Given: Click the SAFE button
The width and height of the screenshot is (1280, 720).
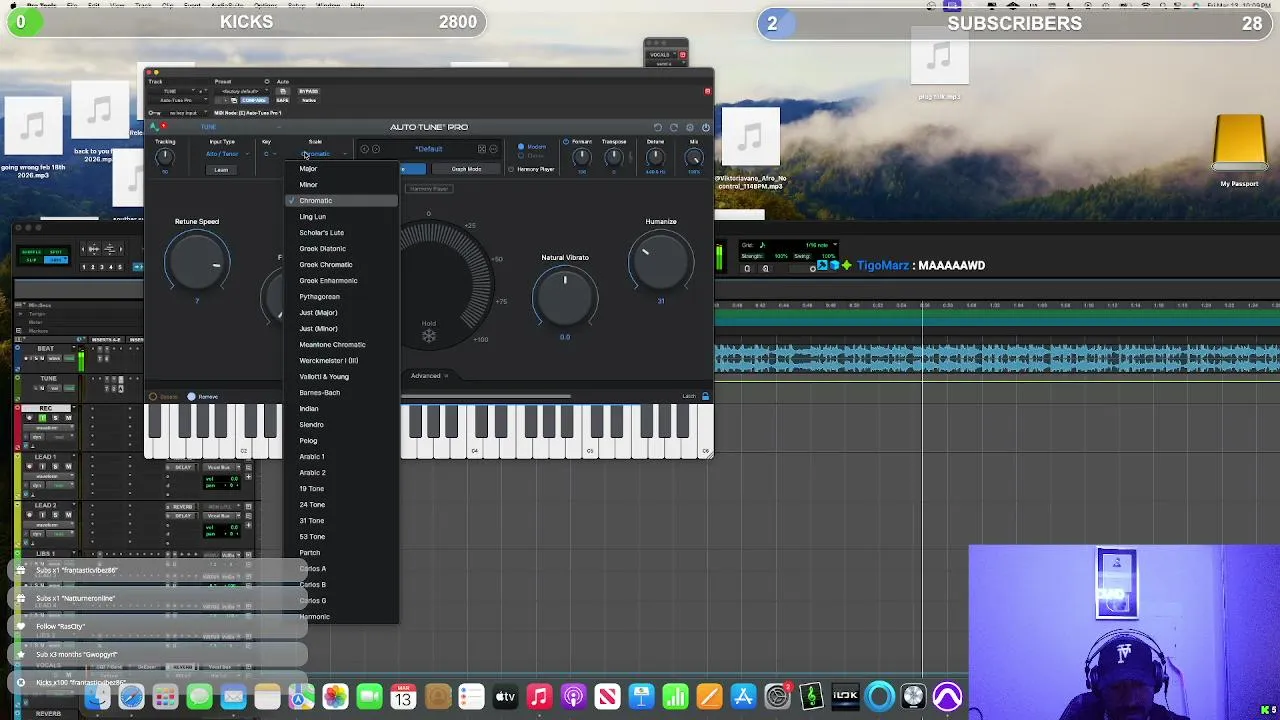Looking at the screenshot, I should [x=282, y=100].
